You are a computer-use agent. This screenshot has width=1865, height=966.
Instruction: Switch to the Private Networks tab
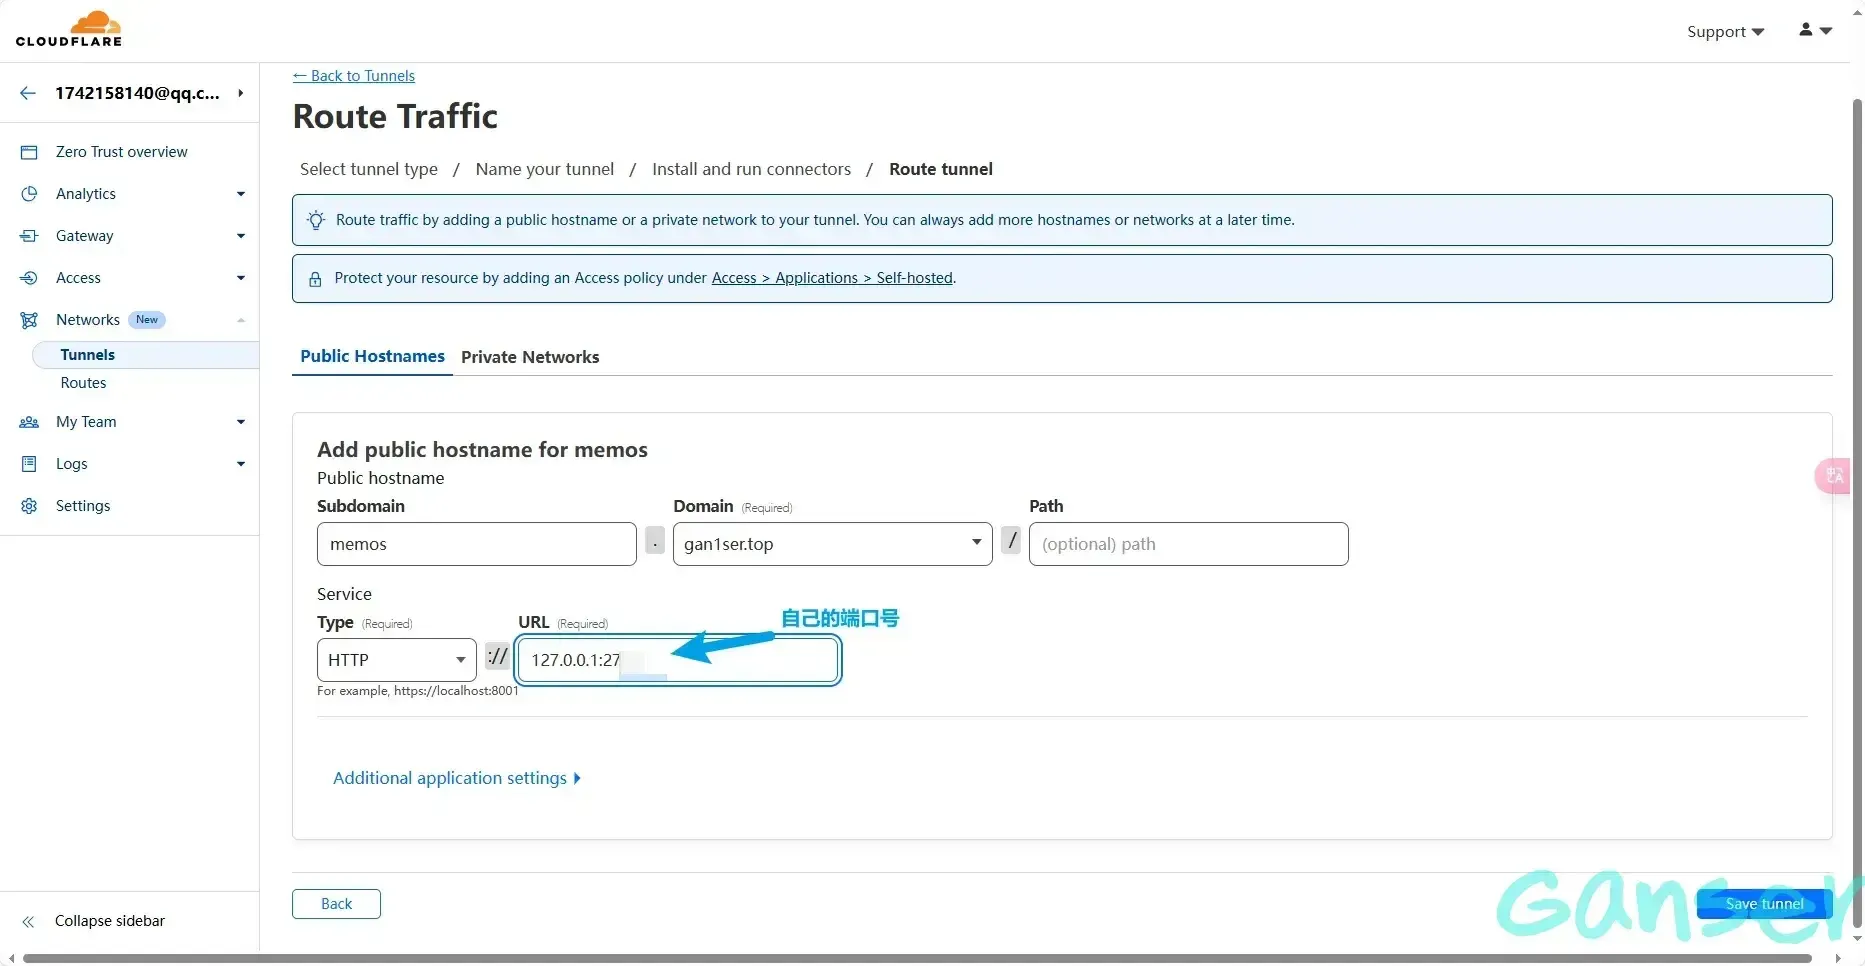point(530,357)
